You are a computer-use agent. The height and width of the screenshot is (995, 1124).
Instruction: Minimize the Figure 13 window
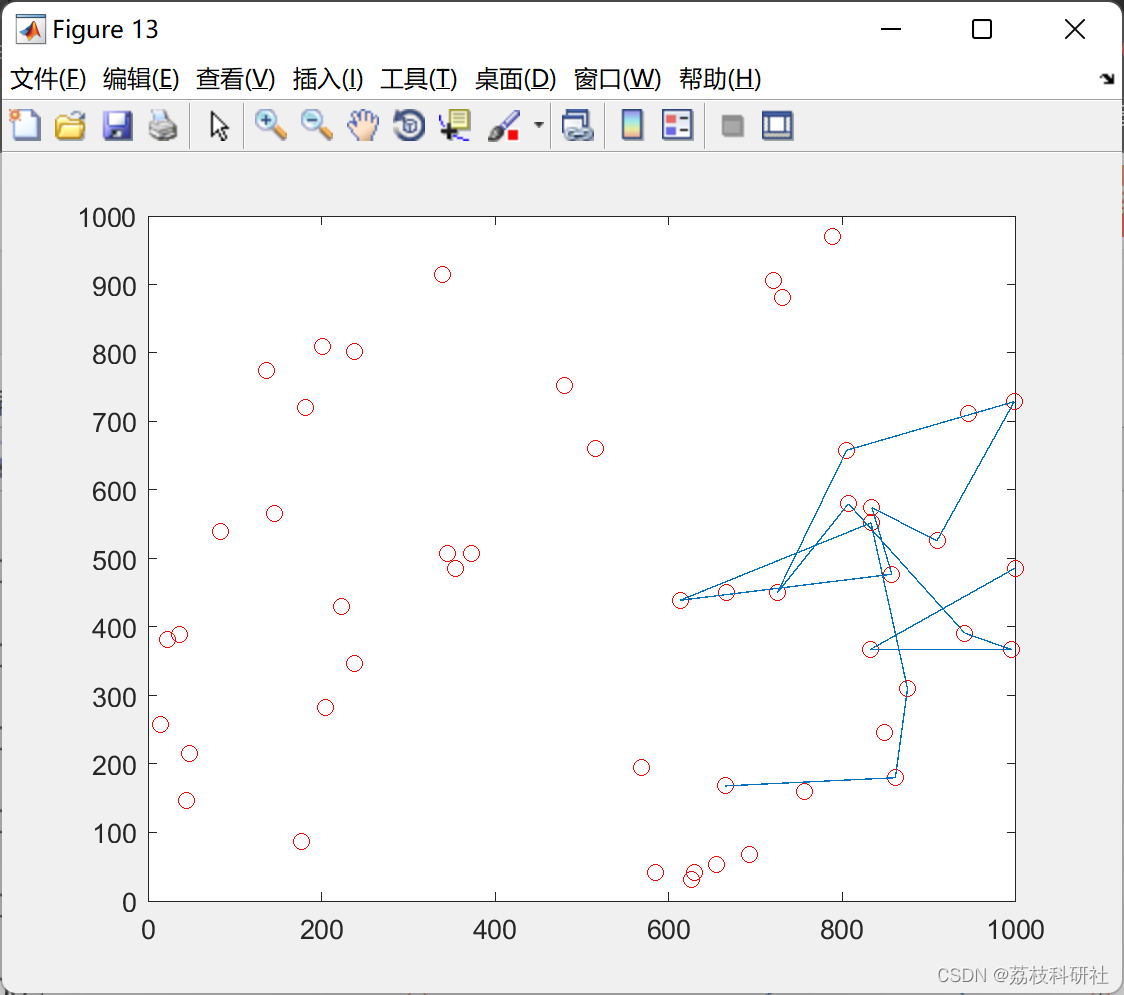click(x=890, y=29)
